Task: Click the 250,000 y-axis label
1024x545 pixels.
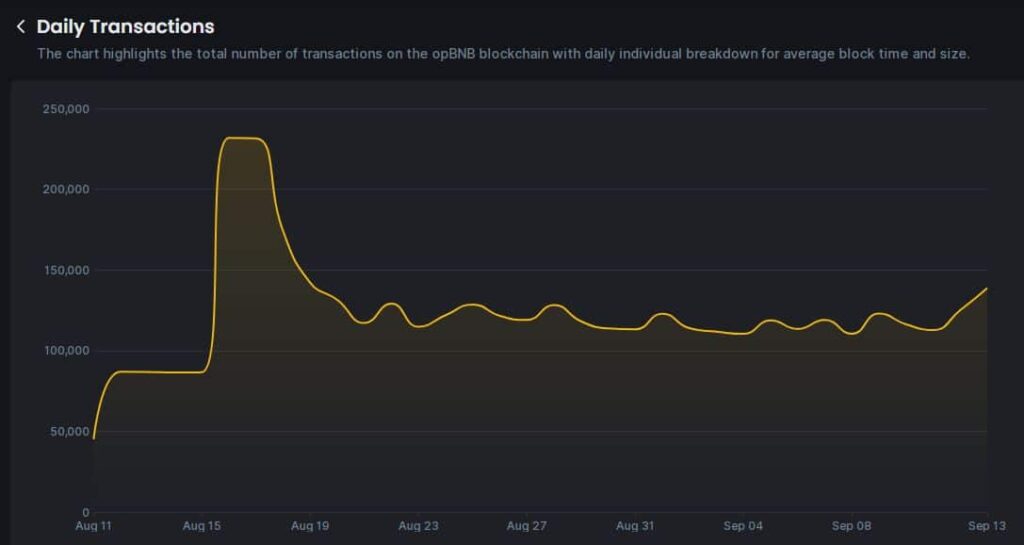Action: click(x=66, y=109)
